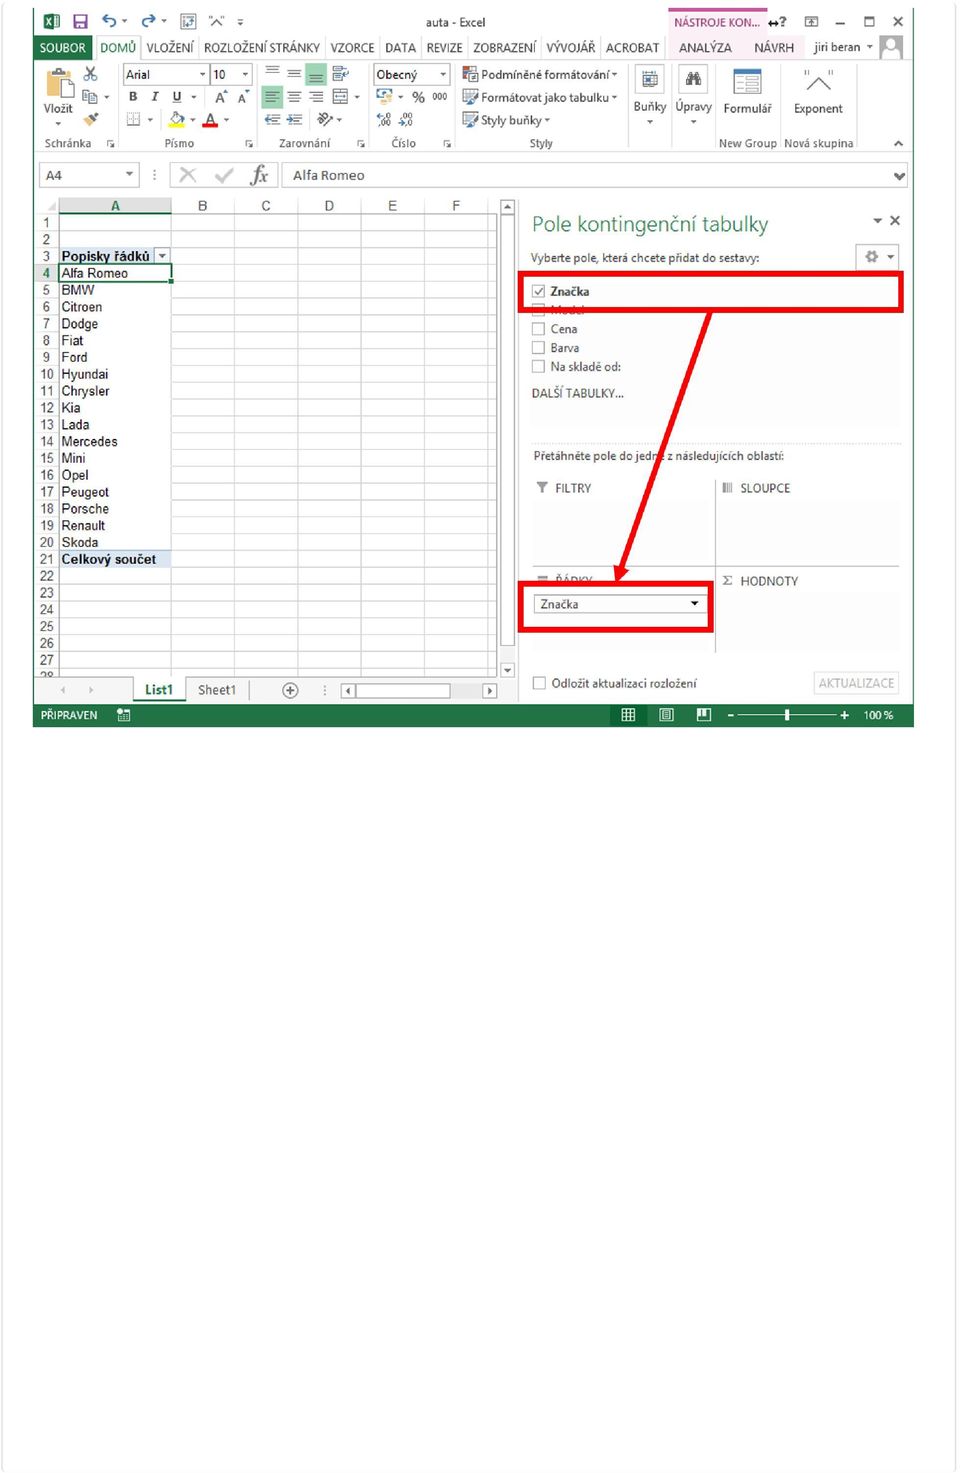Image resolution: width=960 pixels, height=1473 pixels.
Task: Switch to the ROZLOŽENÍ STRÁNKY ribbon tab
Action: [262, 47]
